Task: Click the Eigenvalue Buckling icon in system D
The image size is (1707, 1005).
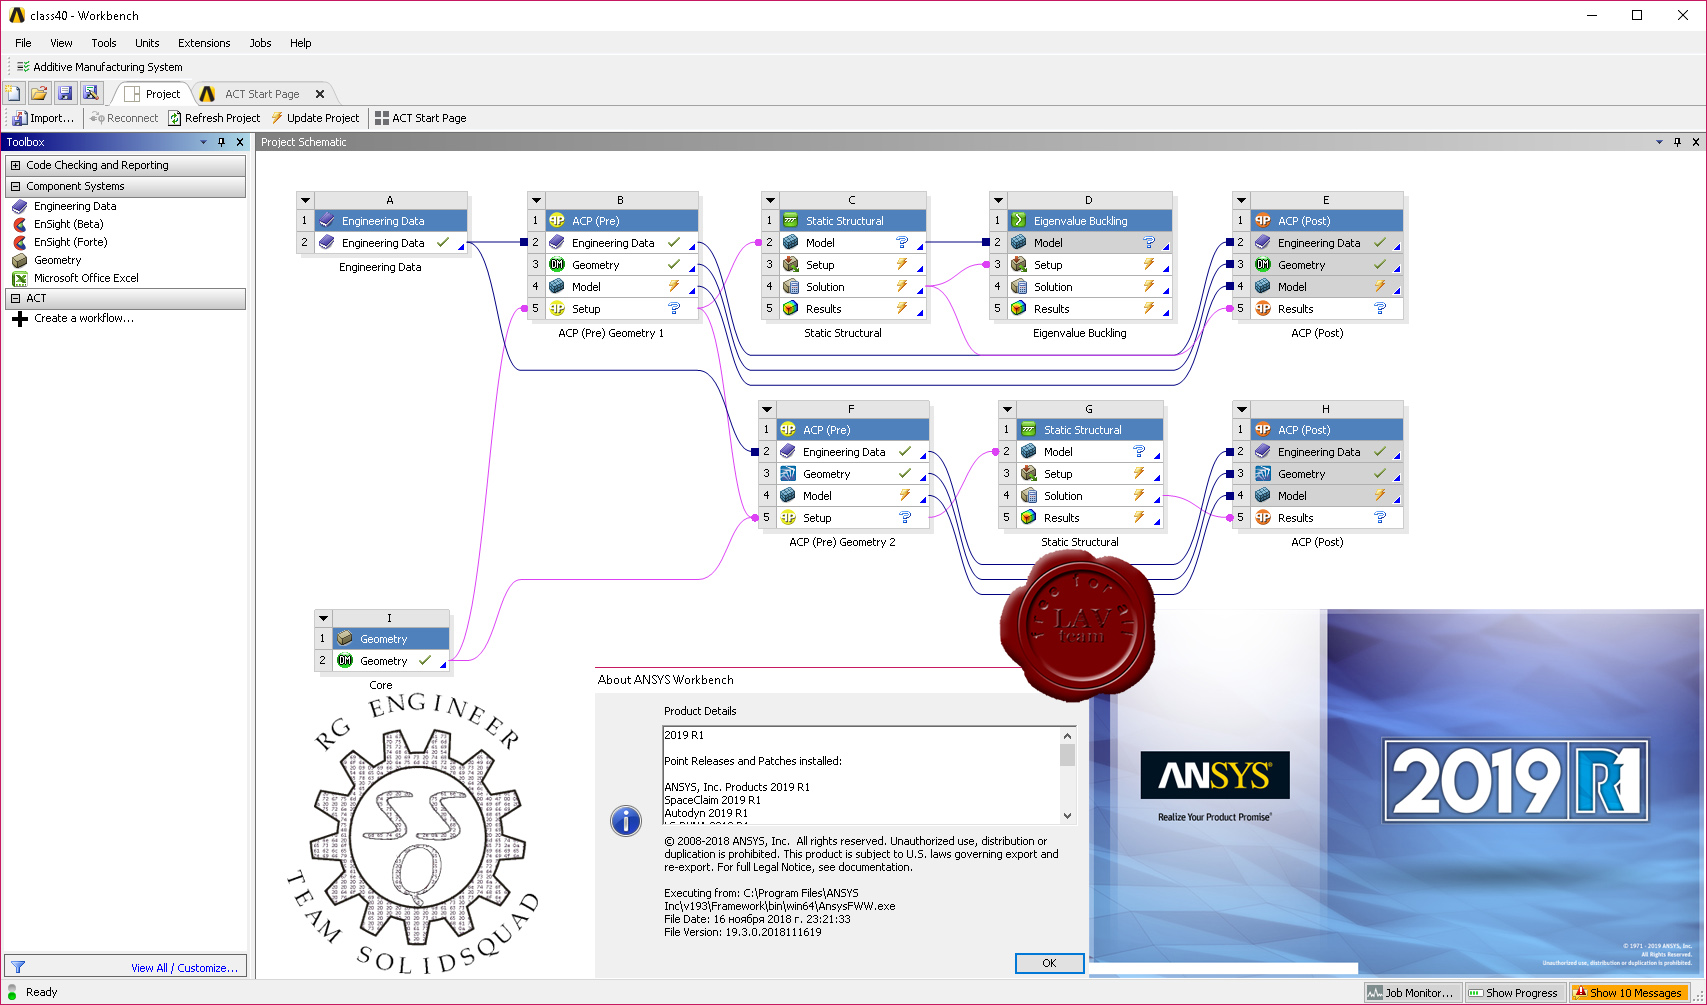Action: click(1018, 221)
